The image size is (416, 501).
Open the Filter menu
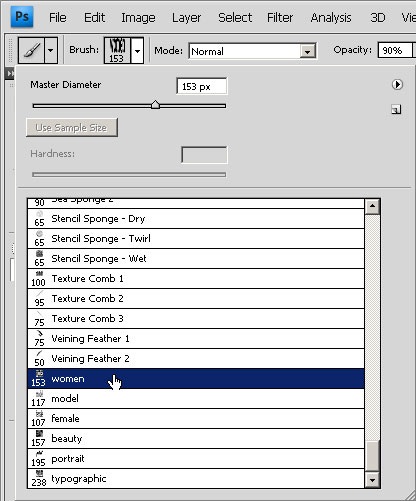280,17
